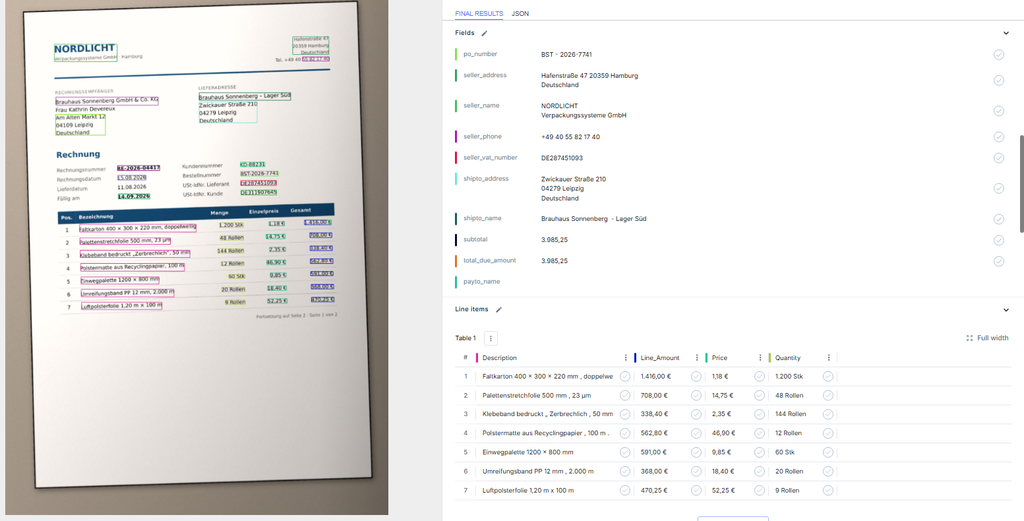Confirm the seller_name field checkmark
This screenshot has width=1024, height=521.
coord(999,111)
